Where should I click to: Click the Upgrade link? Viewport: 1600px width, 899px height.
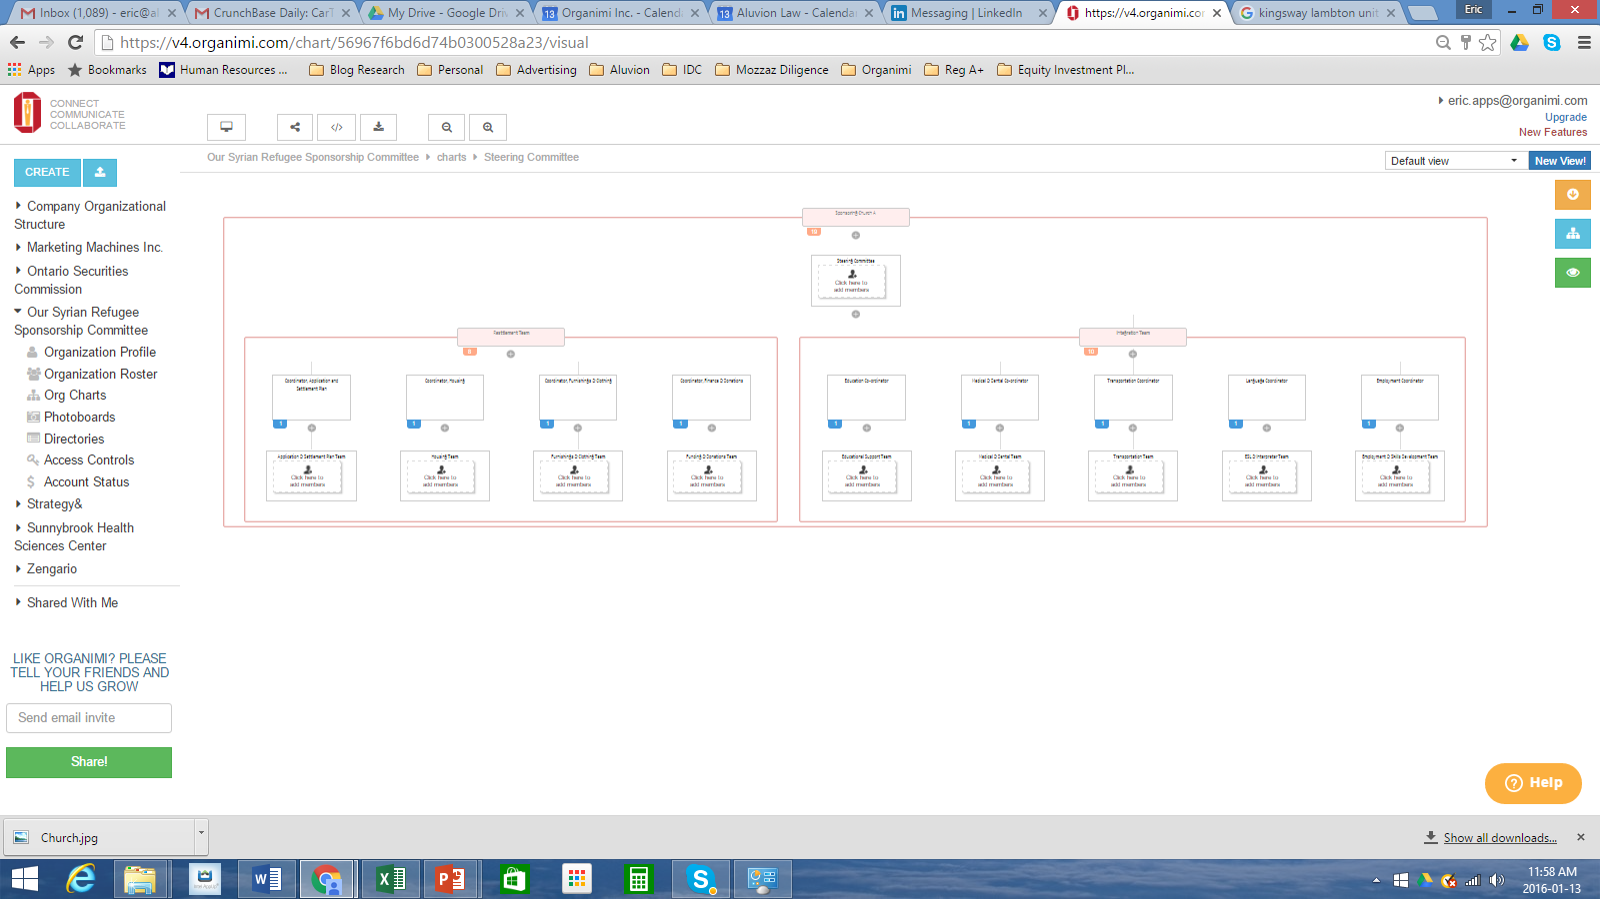1565,117
